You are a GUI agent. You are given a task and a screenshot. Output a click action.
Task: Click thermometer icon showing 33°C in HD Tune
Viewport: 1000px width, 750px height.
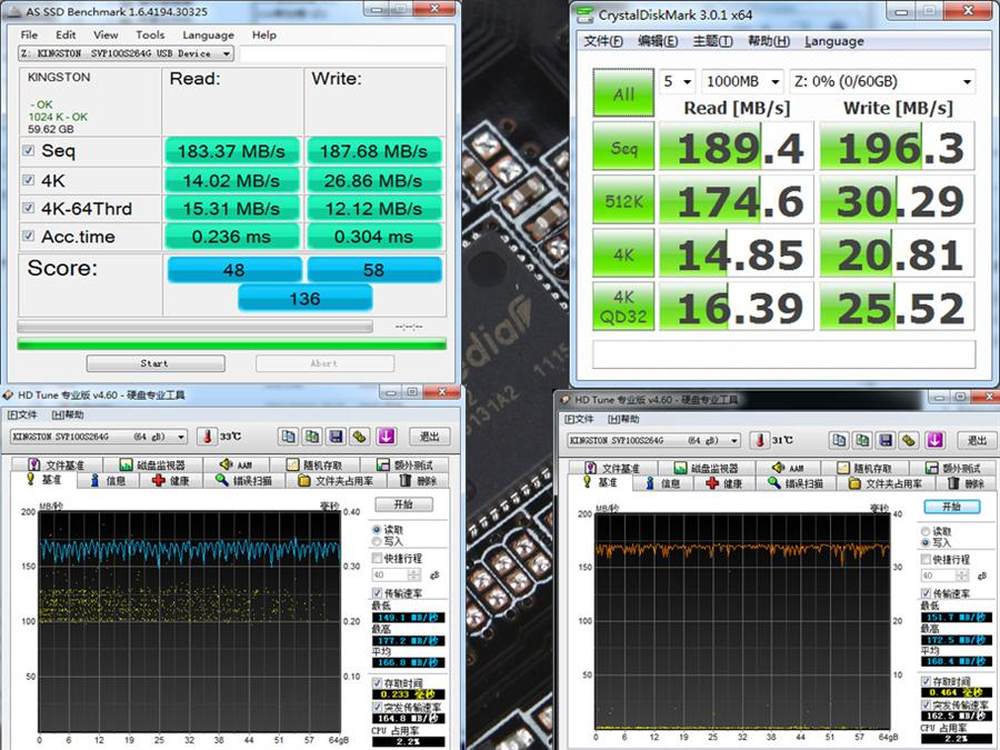pyautogui.click(x=207, y=436)
